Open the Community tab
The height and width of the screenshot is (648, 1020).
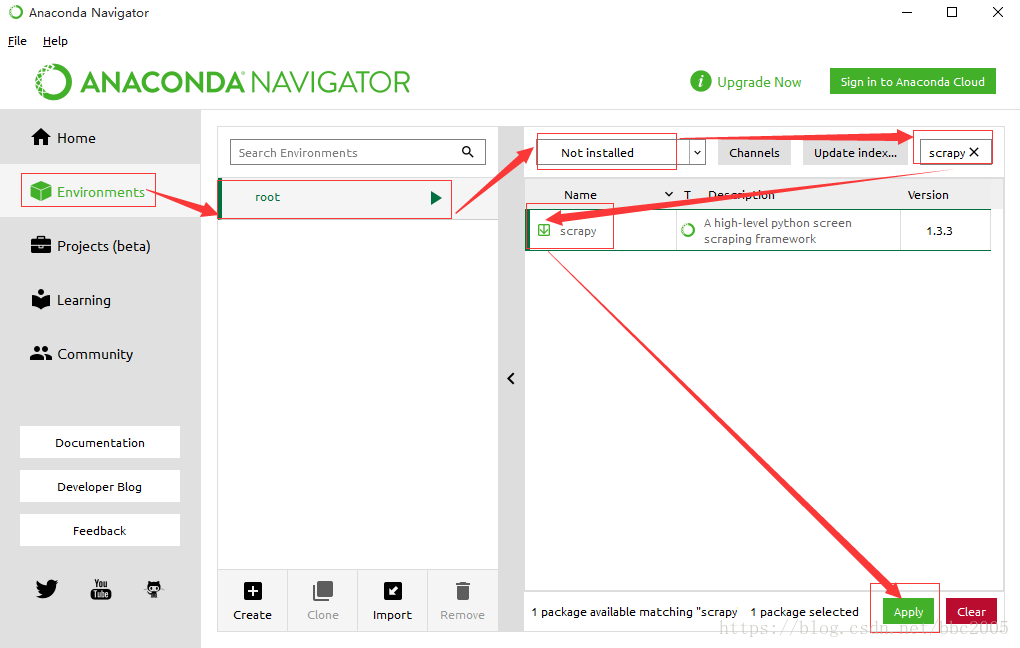(x=100, y=353)
